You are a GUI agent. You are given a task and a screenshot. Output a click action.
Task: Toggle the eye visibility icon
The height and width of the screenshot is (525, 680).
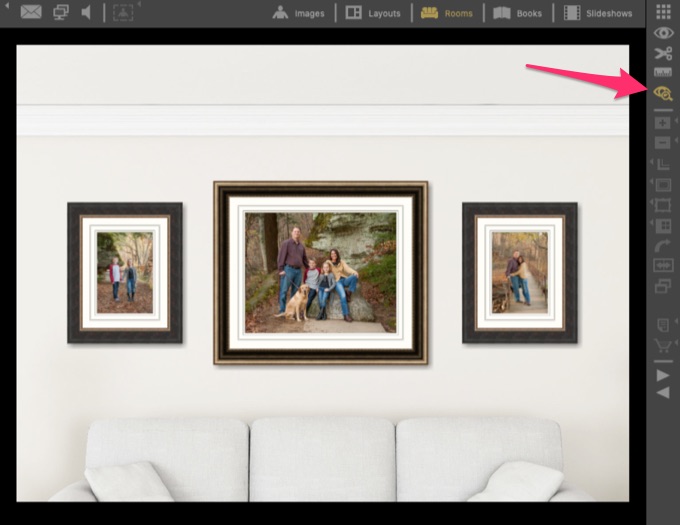coord(662,33)
